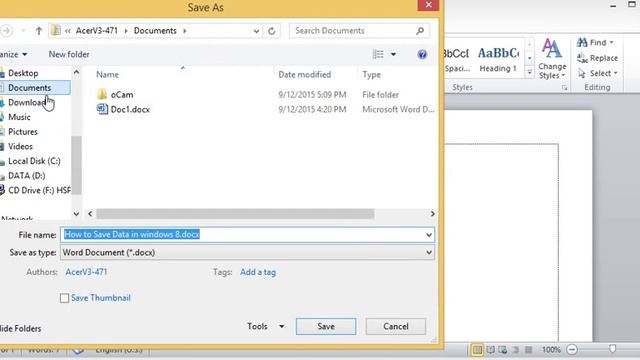Screen dimensions: 640x360
Task: Toggle Save Thumbnail checkbox
Action: point(64,298)
